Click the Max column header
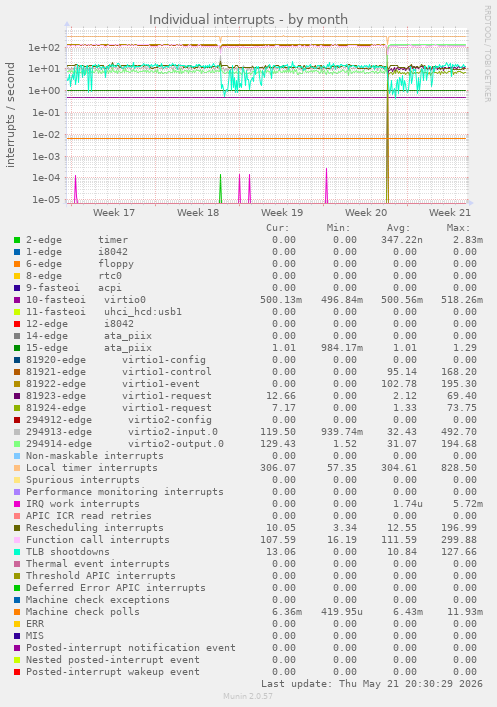 tap(458, 228)
